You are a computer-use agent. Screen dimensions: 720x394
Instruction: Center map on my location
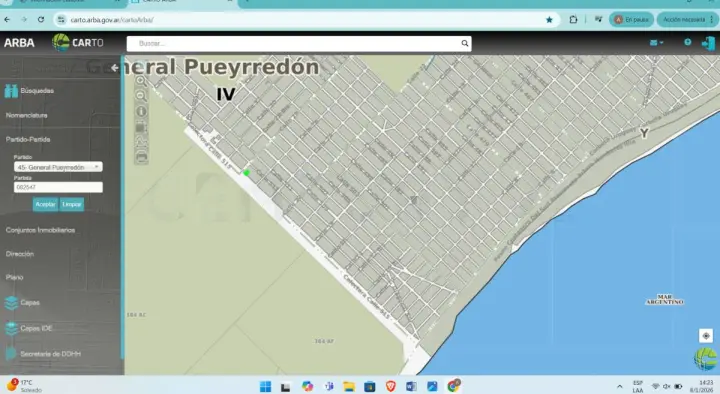click(x=706, y=336)
